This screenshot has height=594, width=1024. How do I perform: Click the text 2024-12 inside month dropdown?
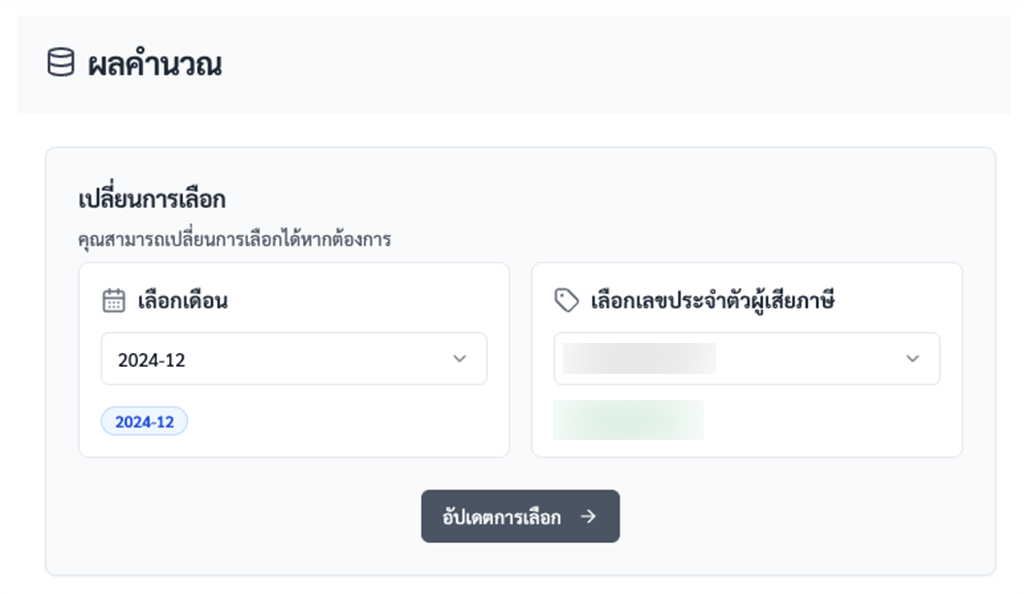point(152,360)
